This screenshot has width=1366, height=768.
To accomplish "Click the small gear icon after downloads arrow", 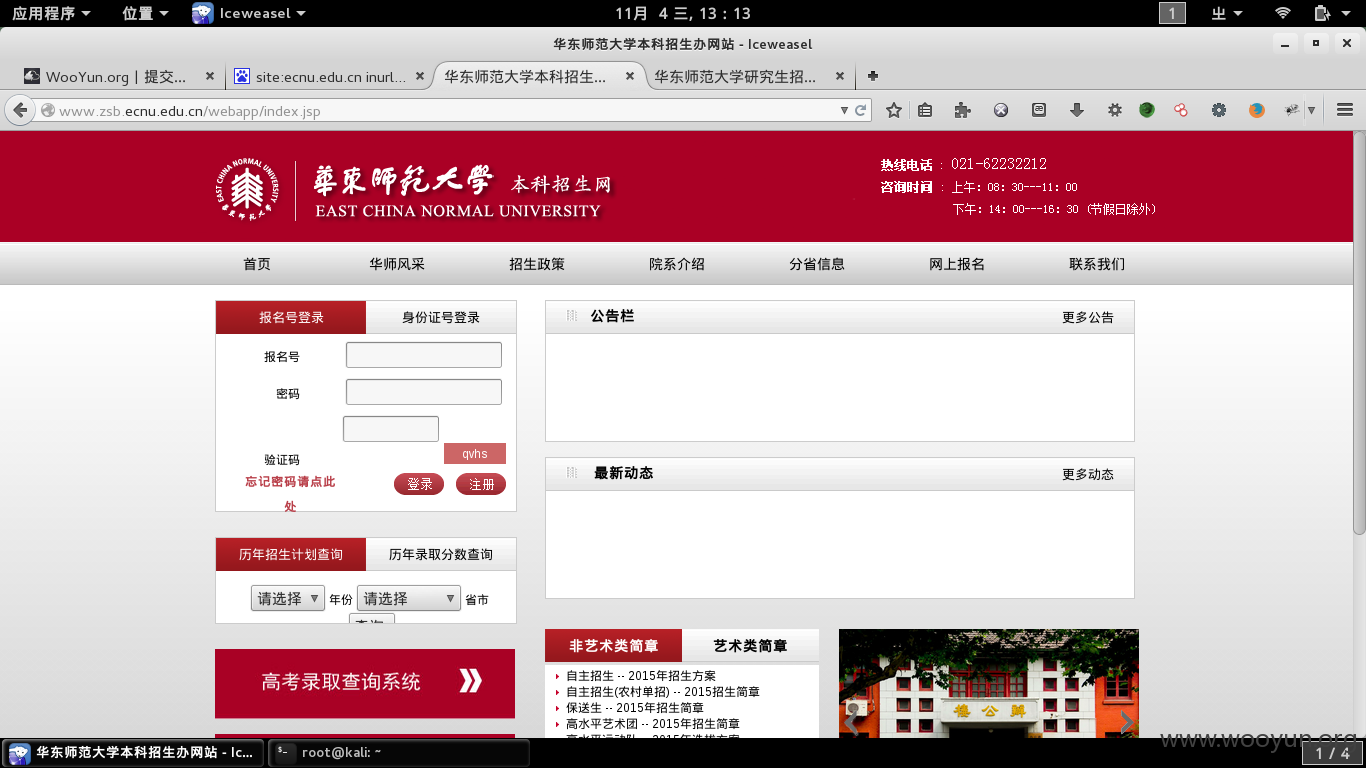I will [x=1115, y=111].
